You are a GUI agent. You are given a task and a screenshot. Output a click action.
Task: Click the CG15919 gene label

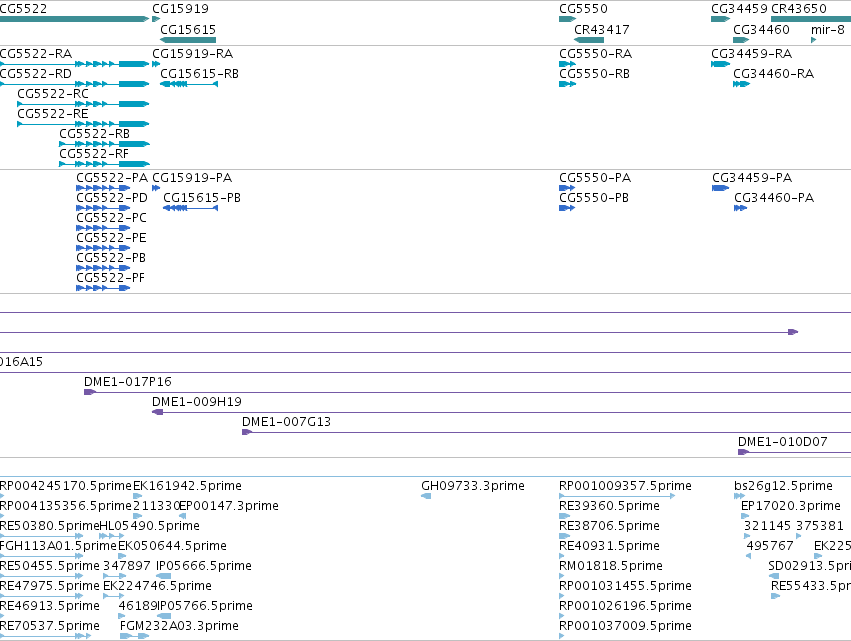[180, 9]
